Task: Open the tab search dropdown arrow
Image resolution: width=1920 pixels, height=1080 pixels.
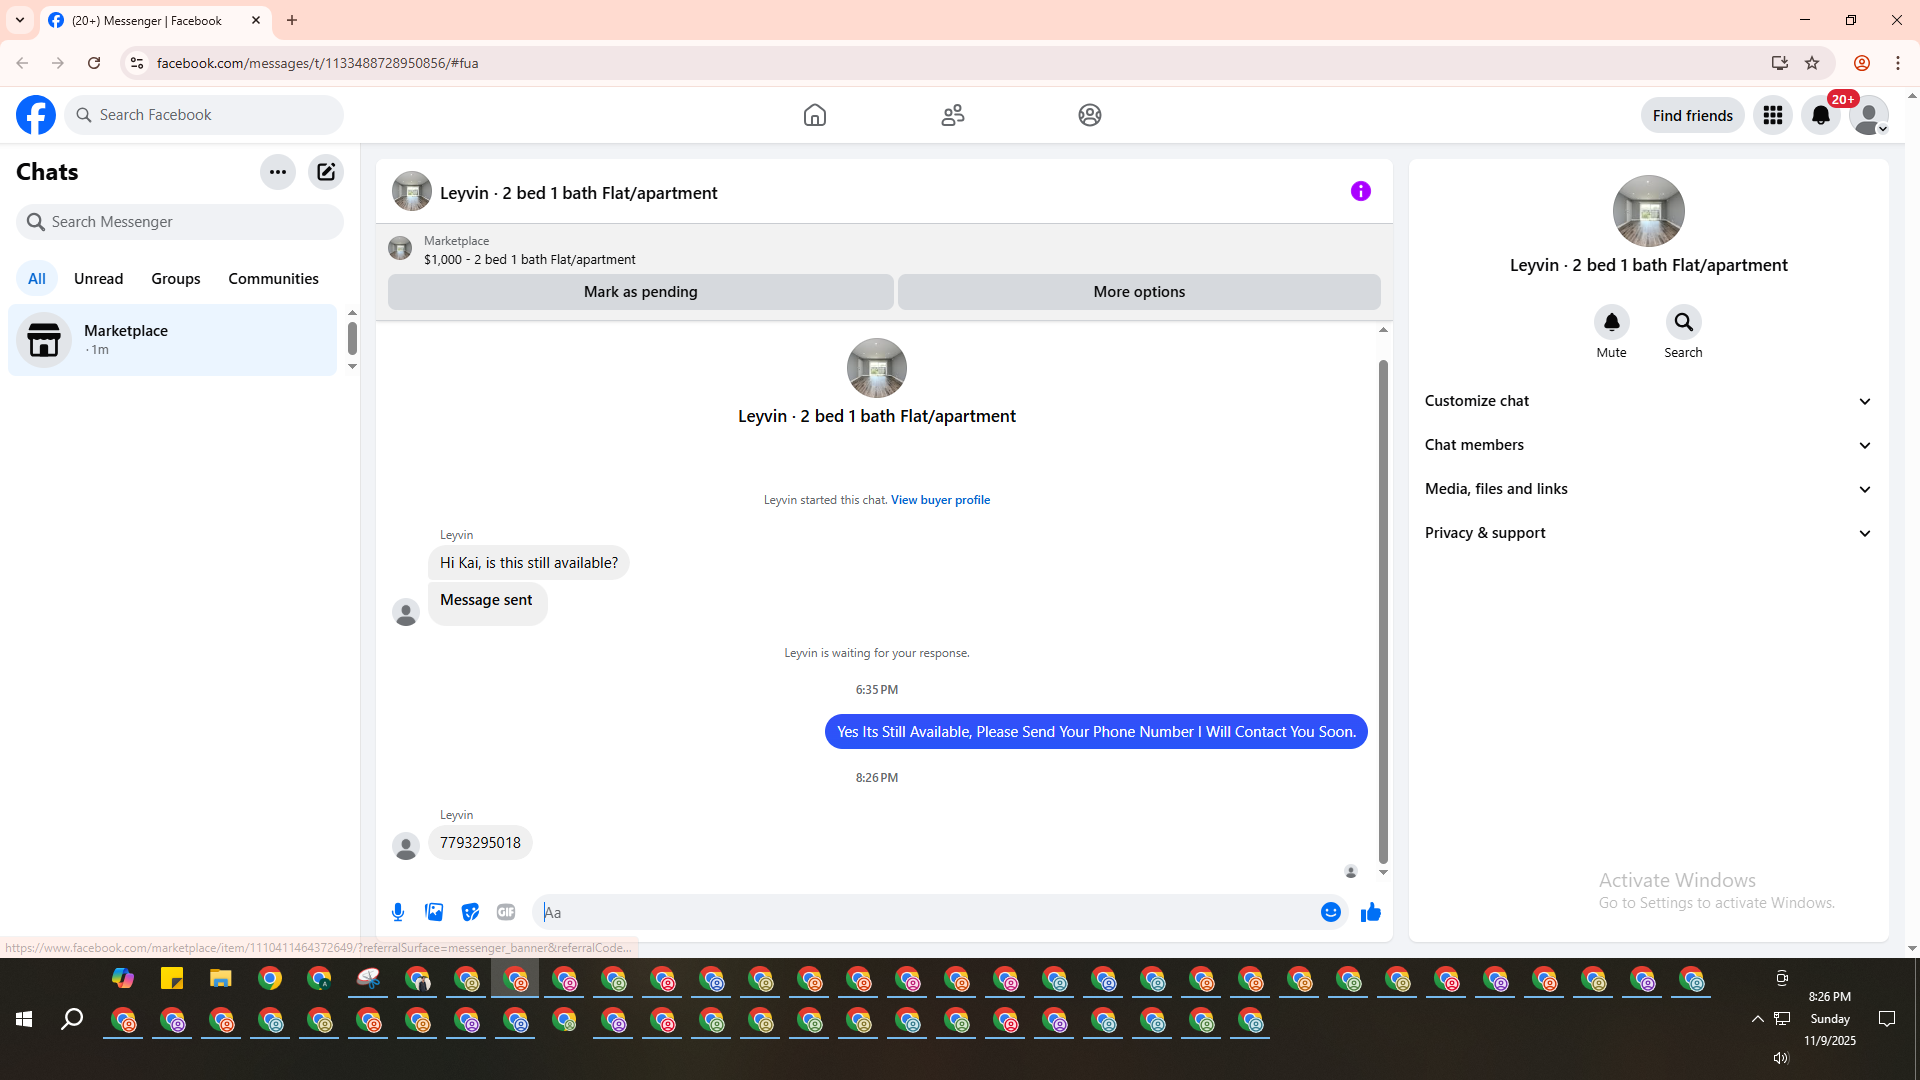Action: tap(20, 20)
